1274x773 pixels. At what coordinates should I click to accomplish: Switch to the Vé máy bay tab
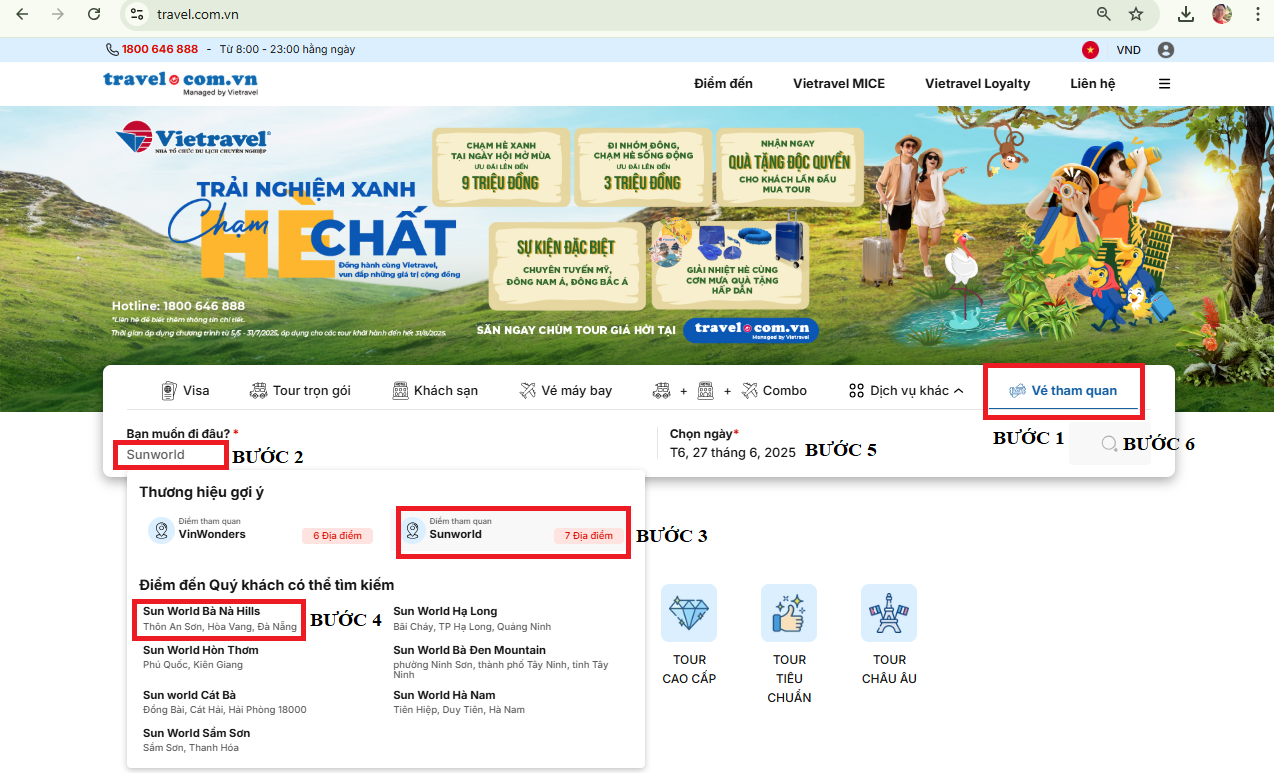point(566,390)
